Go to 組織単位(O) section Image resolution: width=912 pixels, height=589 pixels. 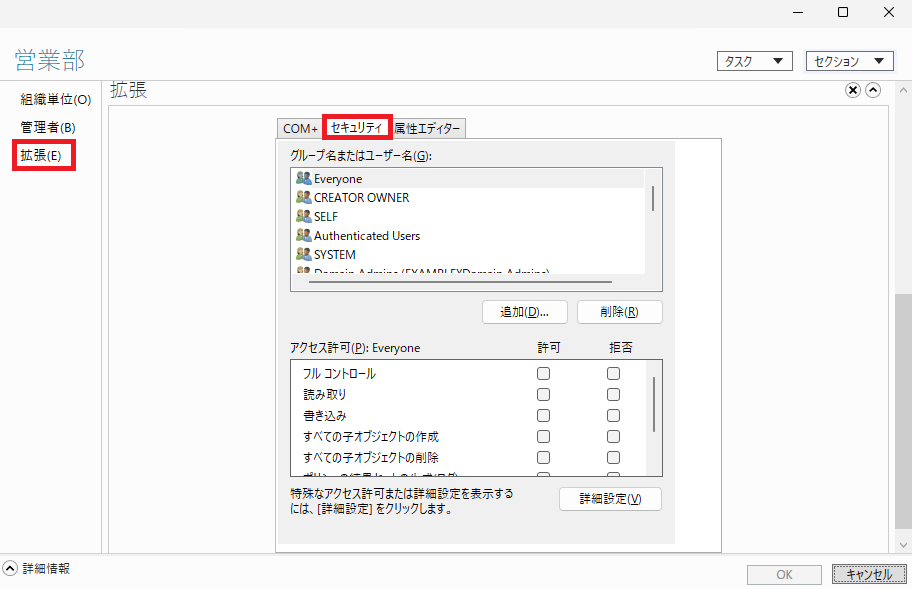pos(56,99)
